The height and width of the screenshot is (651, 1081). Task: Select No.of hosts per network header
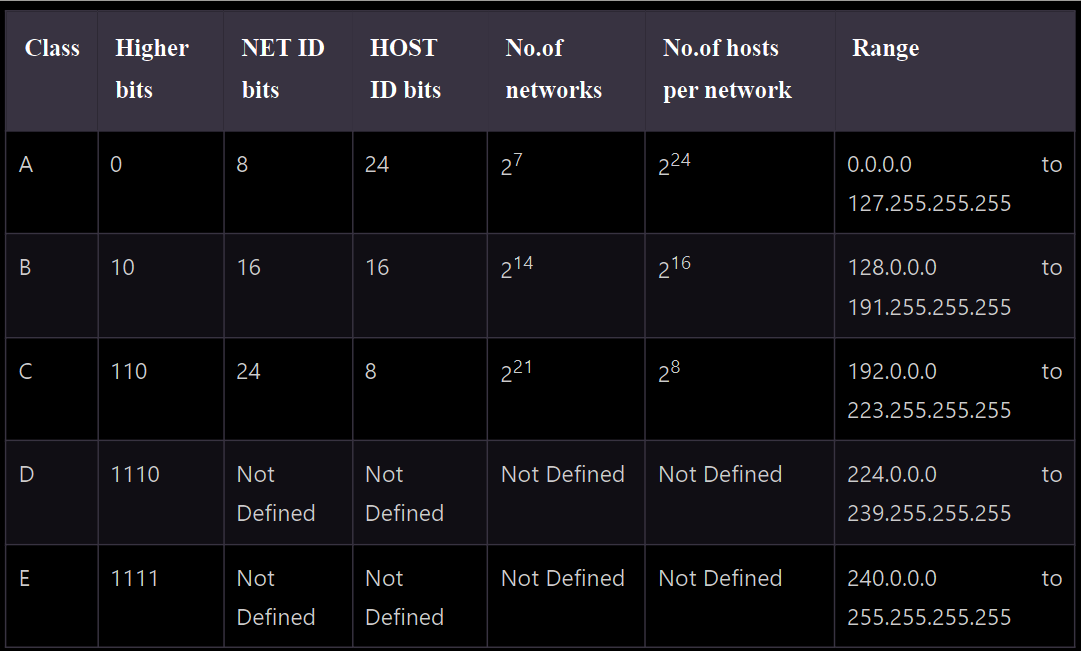point(727,69)
